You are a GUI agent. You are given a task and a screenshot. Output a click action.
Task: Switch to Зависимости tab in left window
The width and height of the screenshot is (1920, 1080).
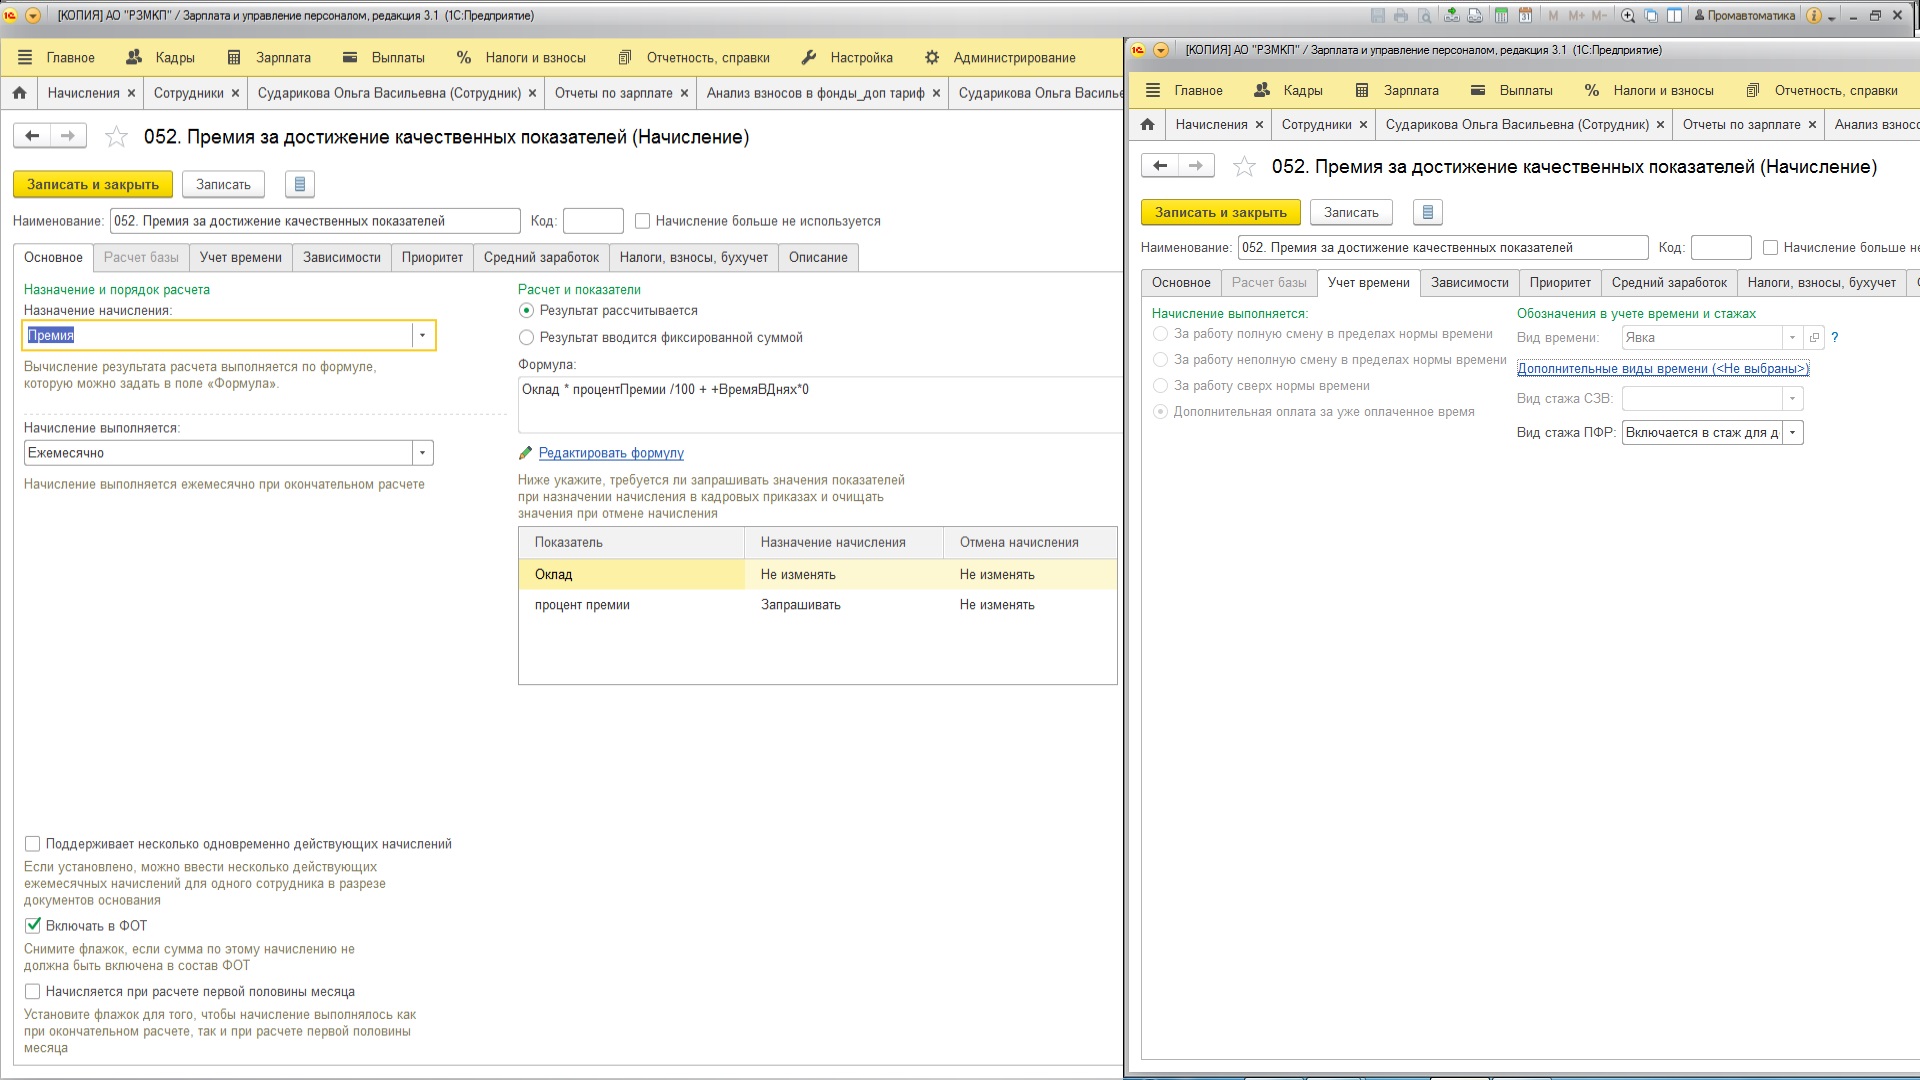point(342,257)
